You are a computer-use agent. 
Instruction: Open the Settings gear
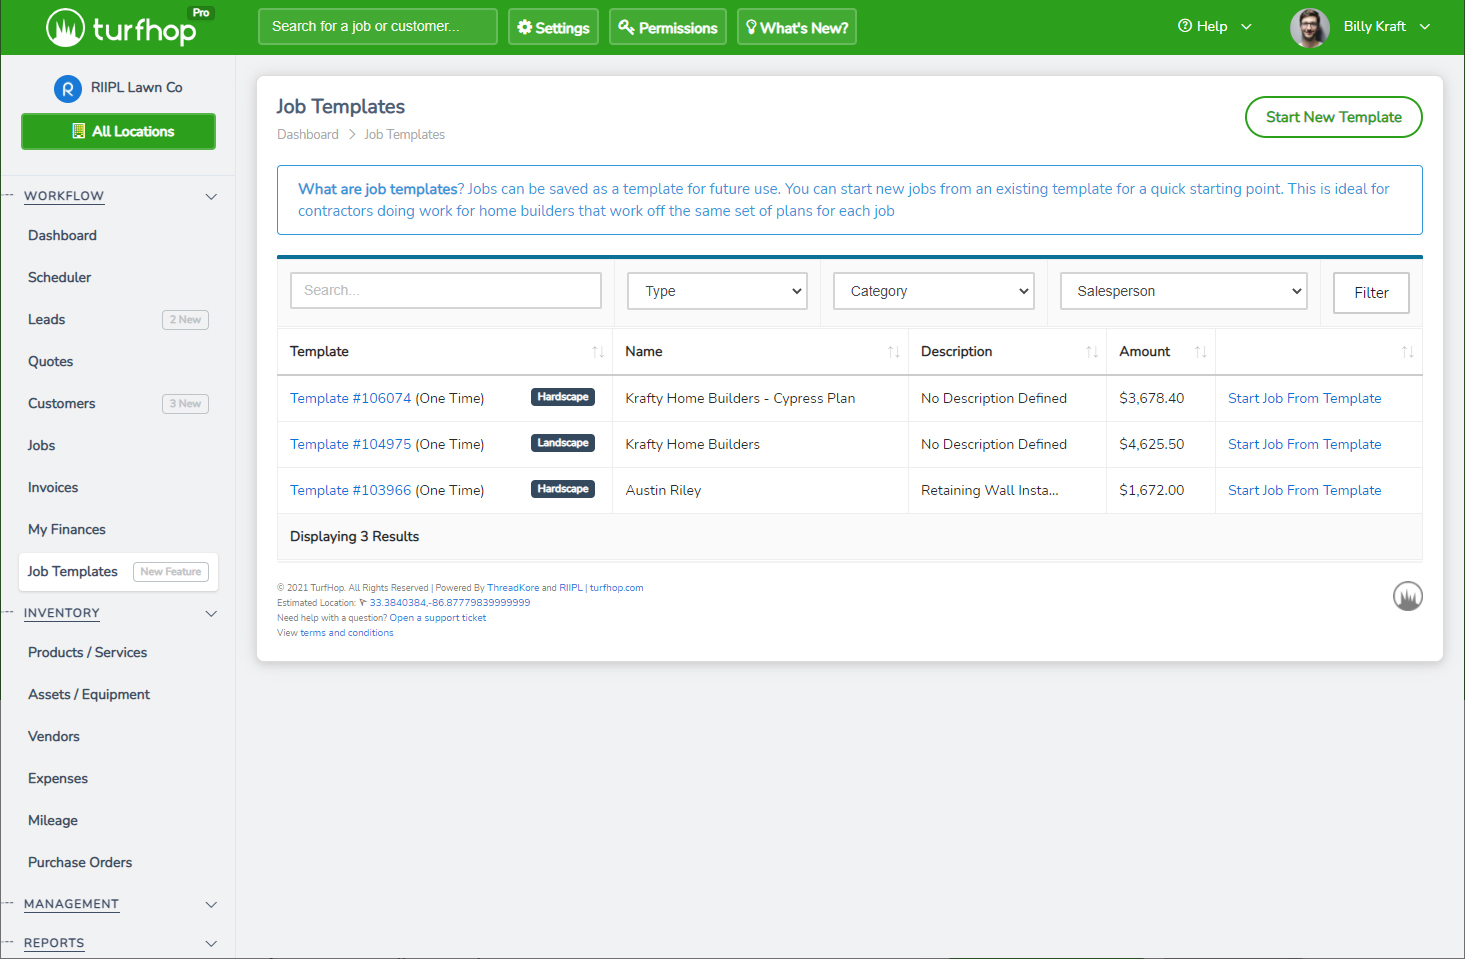click(x=526, y=26)
